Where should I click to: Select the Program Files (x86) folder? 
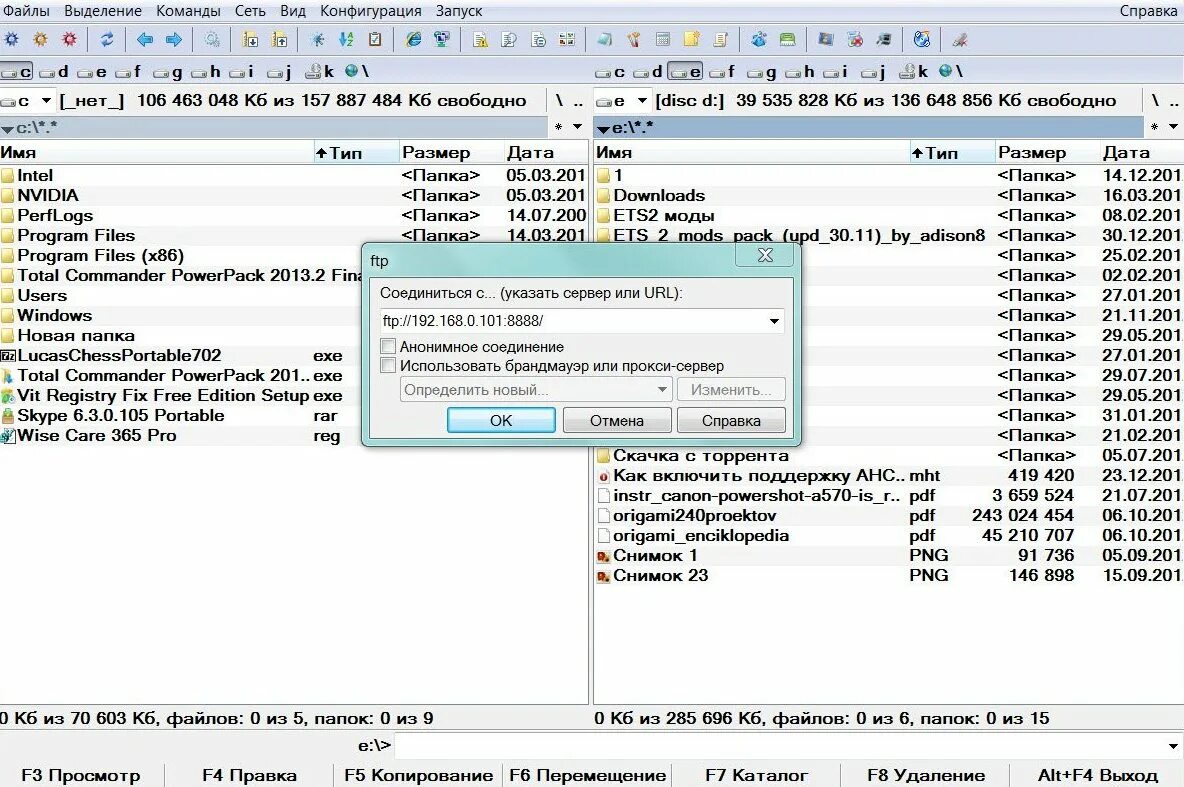point(100,255)
